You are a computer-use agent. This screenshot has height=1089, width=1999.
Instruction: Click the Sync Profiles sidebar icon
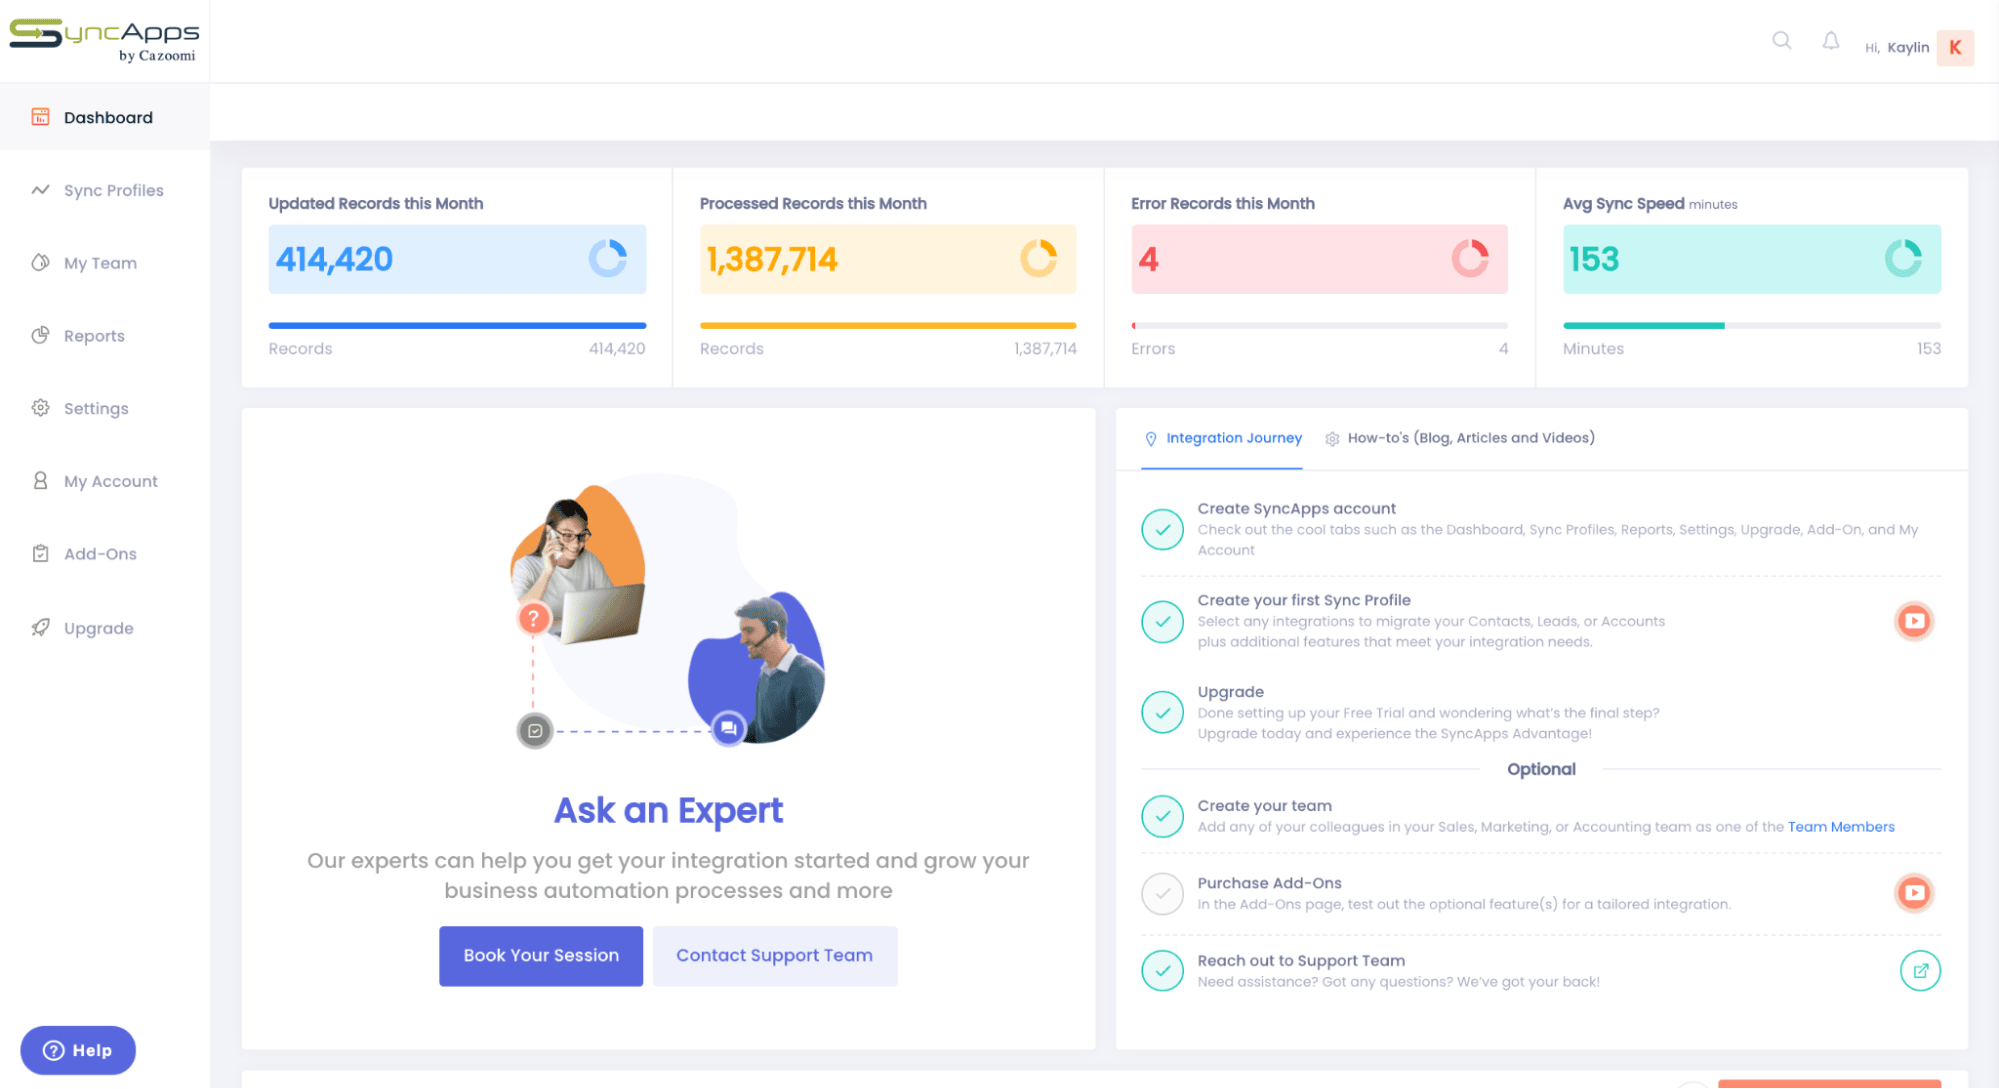[40, 190]
